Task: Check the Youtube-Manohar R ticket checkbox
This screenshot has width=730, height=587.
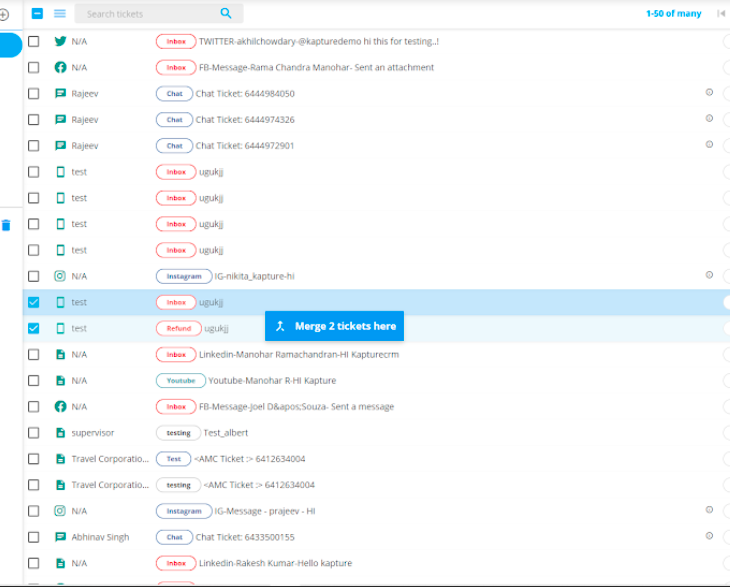Action: 34,380
